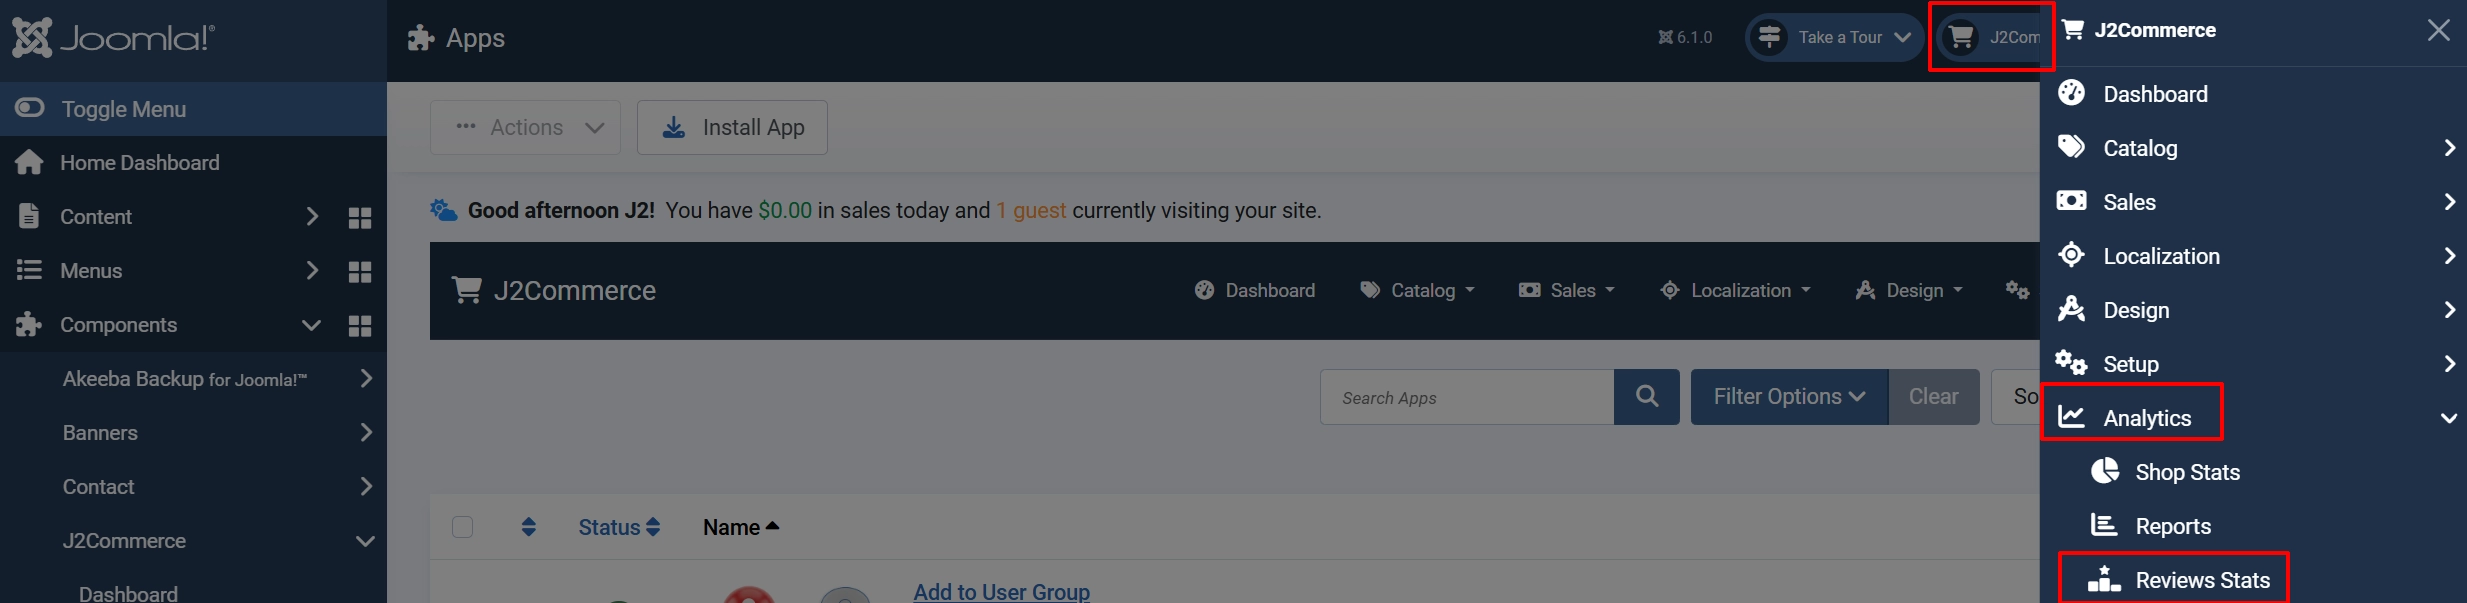Click the Install App button
The width and height of the screenshot is (2467, 603).
point(732,127)
